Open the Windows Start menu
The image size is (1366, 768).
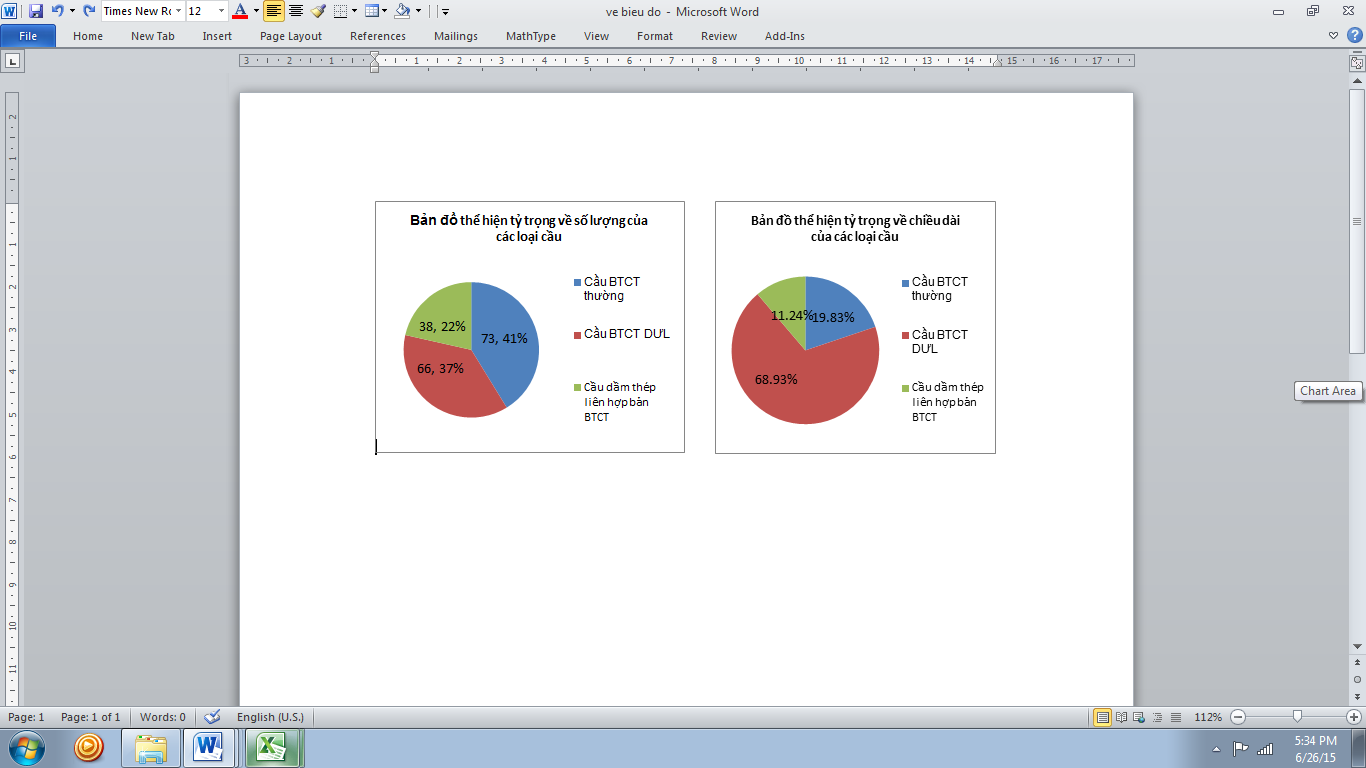click(27, 747)
